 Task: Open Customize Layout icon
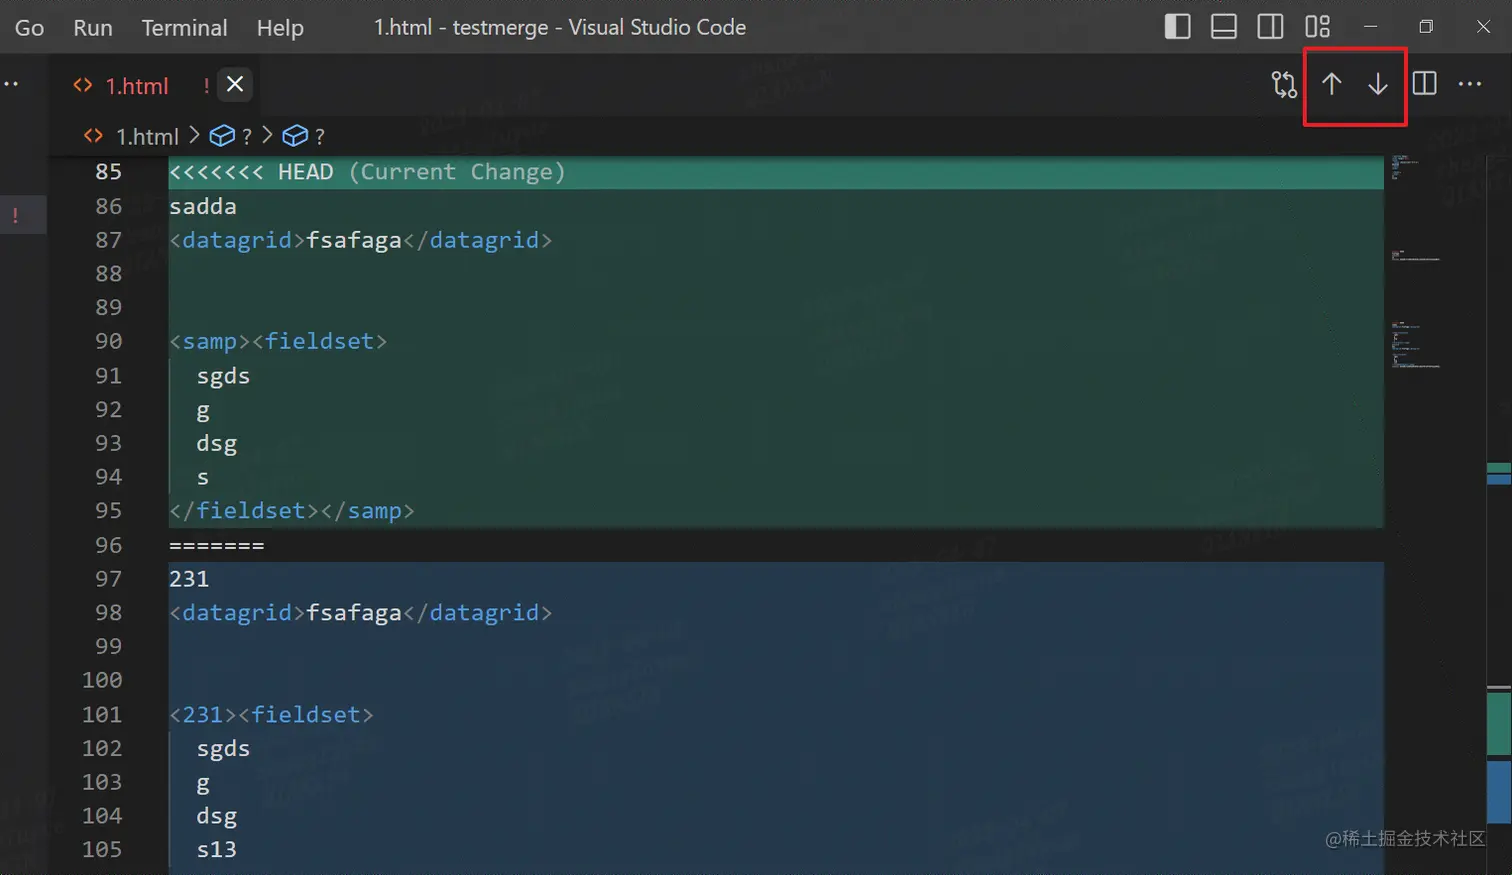click(x=1317, y=27)
